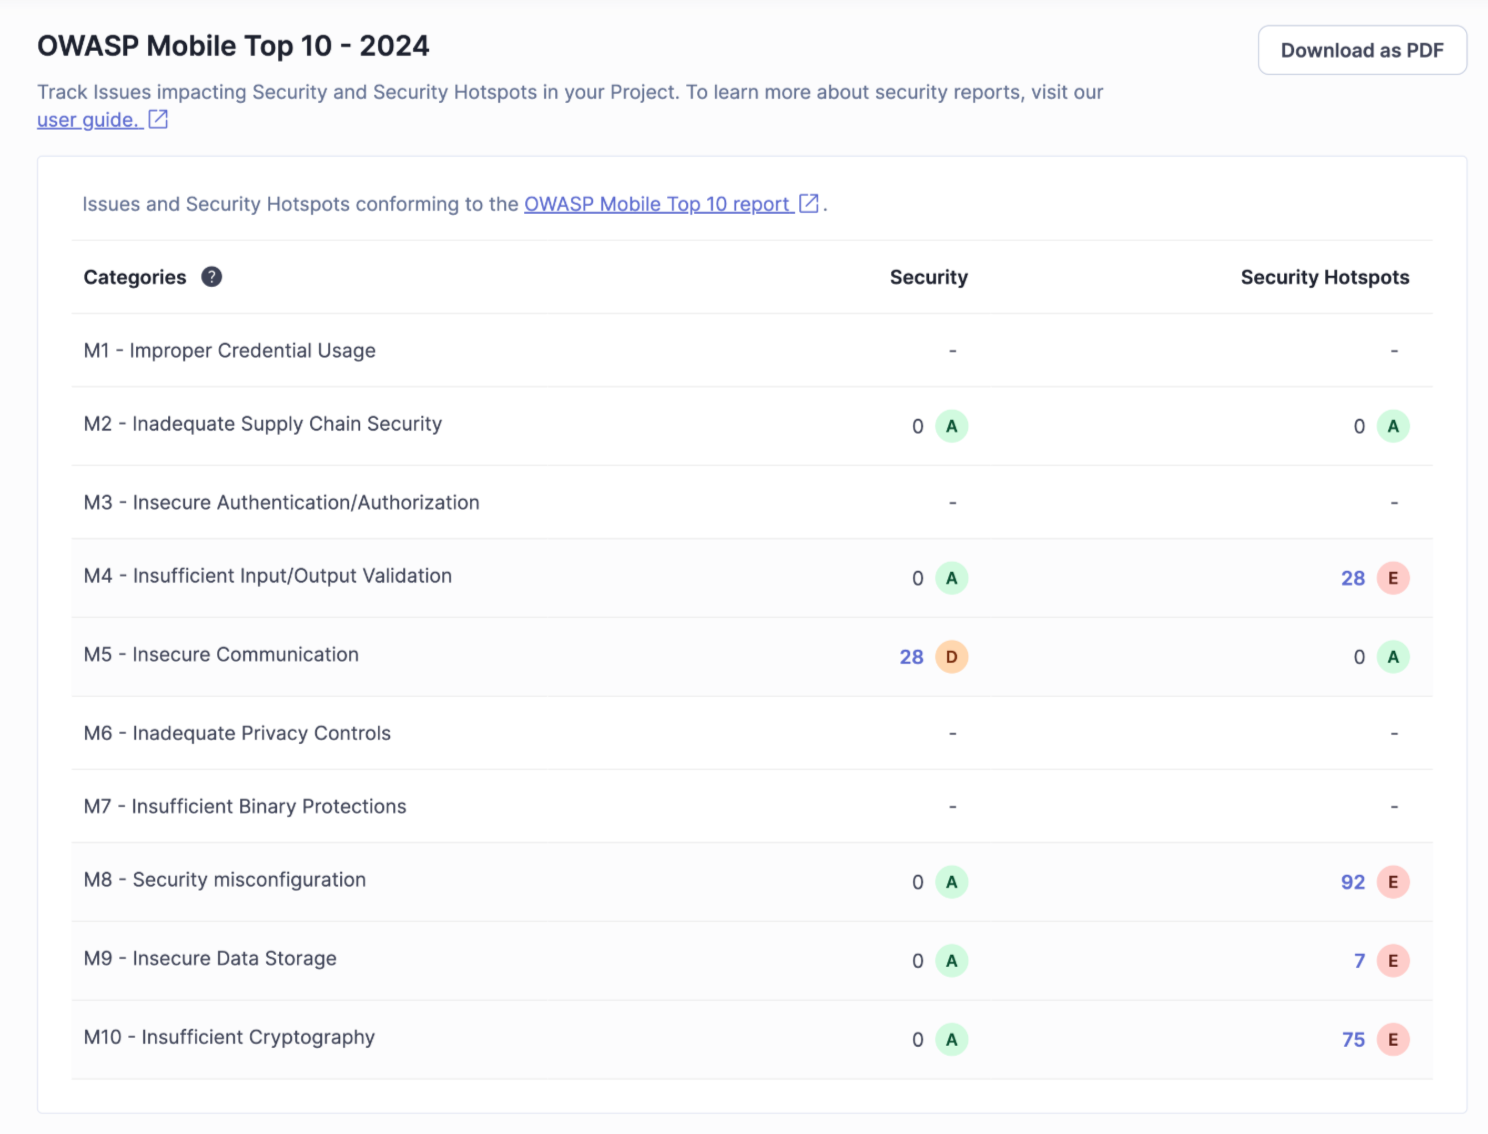
Task: Click the D rating badge for M5 security
Action: click(951, 657)
